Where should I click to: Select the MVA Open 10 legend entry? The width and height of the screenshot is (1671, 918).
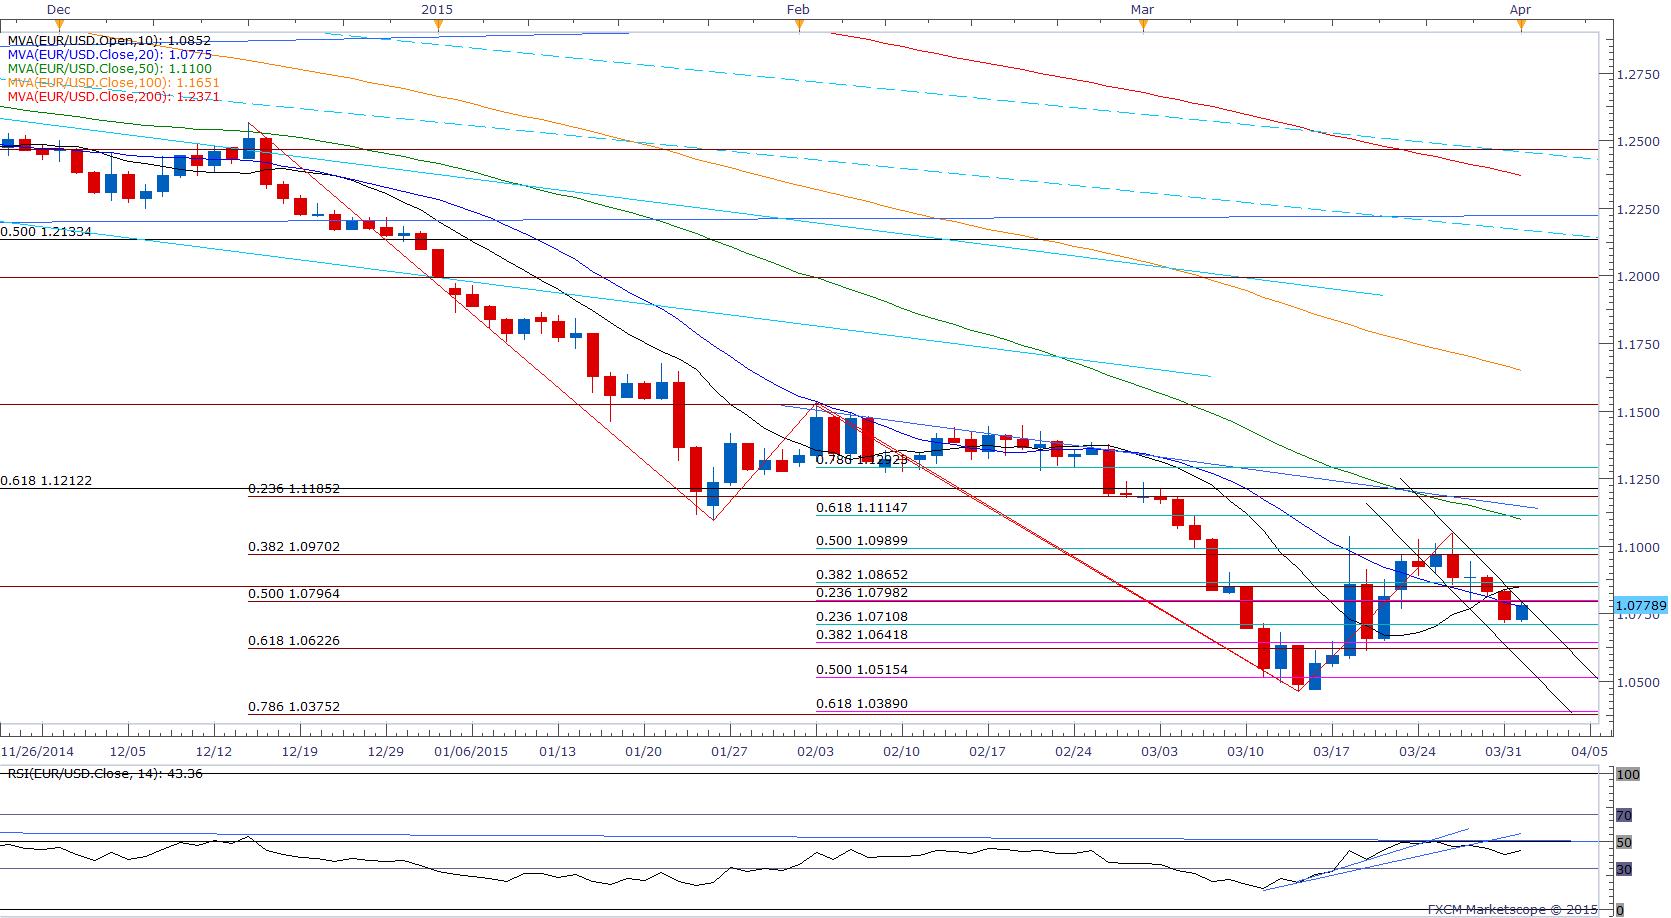click(x=109, y=41)
